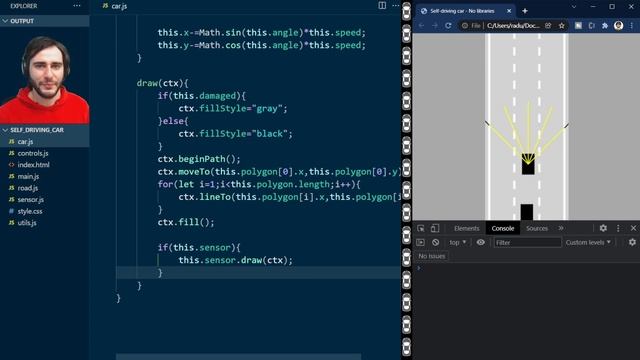Collapse the OUTPUT section
640x360 pixels.
(x=44, y=21)
